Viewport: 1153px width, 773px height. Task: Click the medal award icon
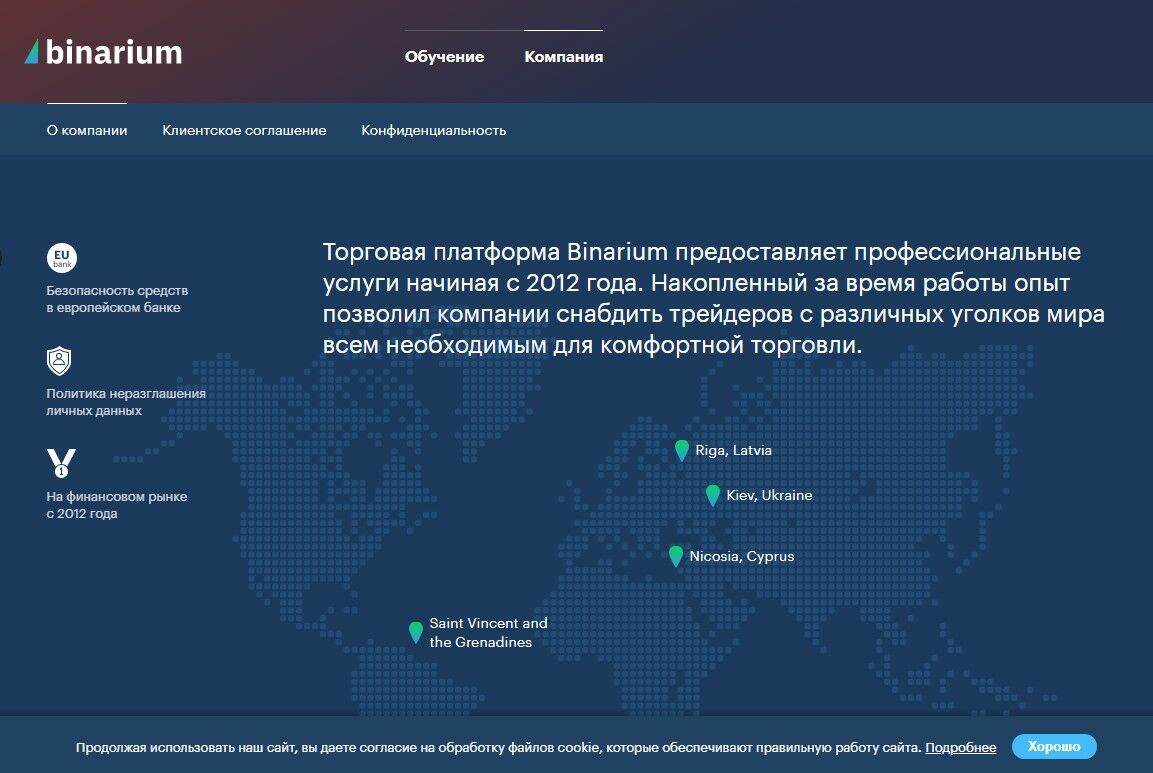[x=61, y=463]
